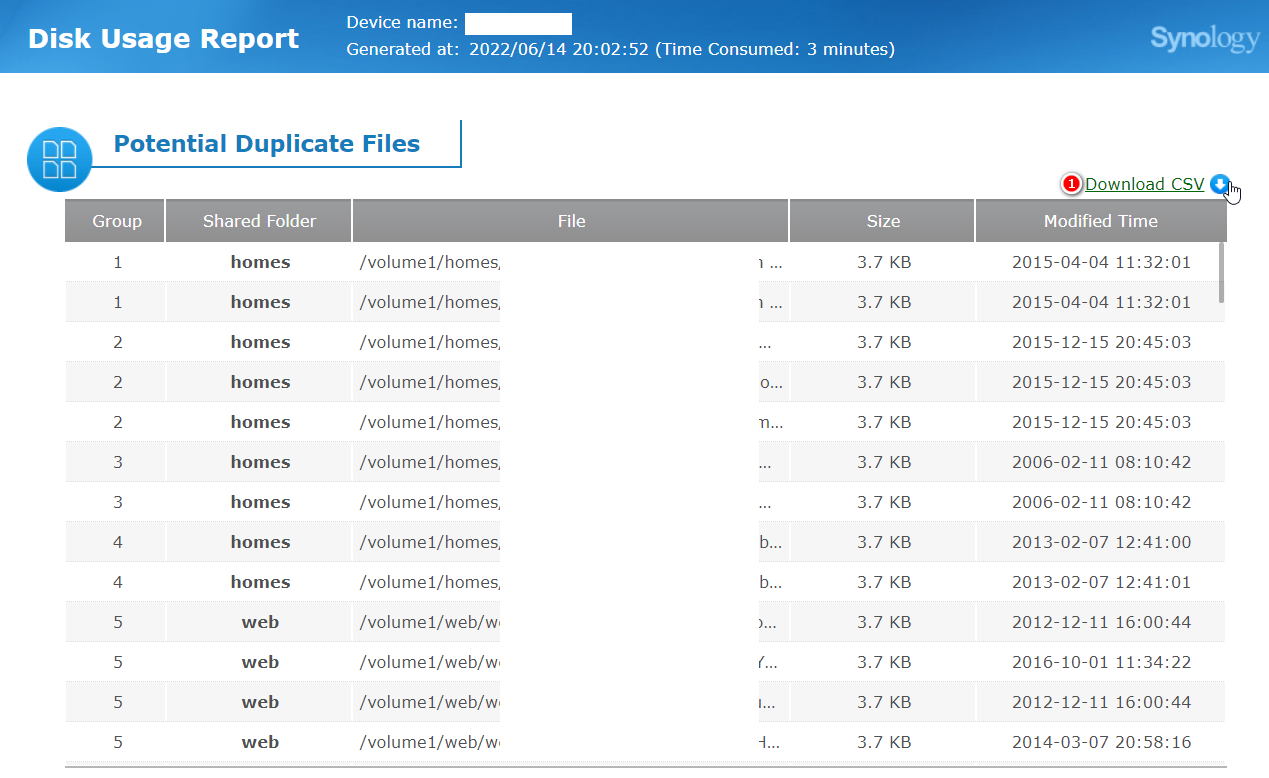1269x778 pixels.
Task: Click the blue download arrow icon
Action: coord(1218,184)
